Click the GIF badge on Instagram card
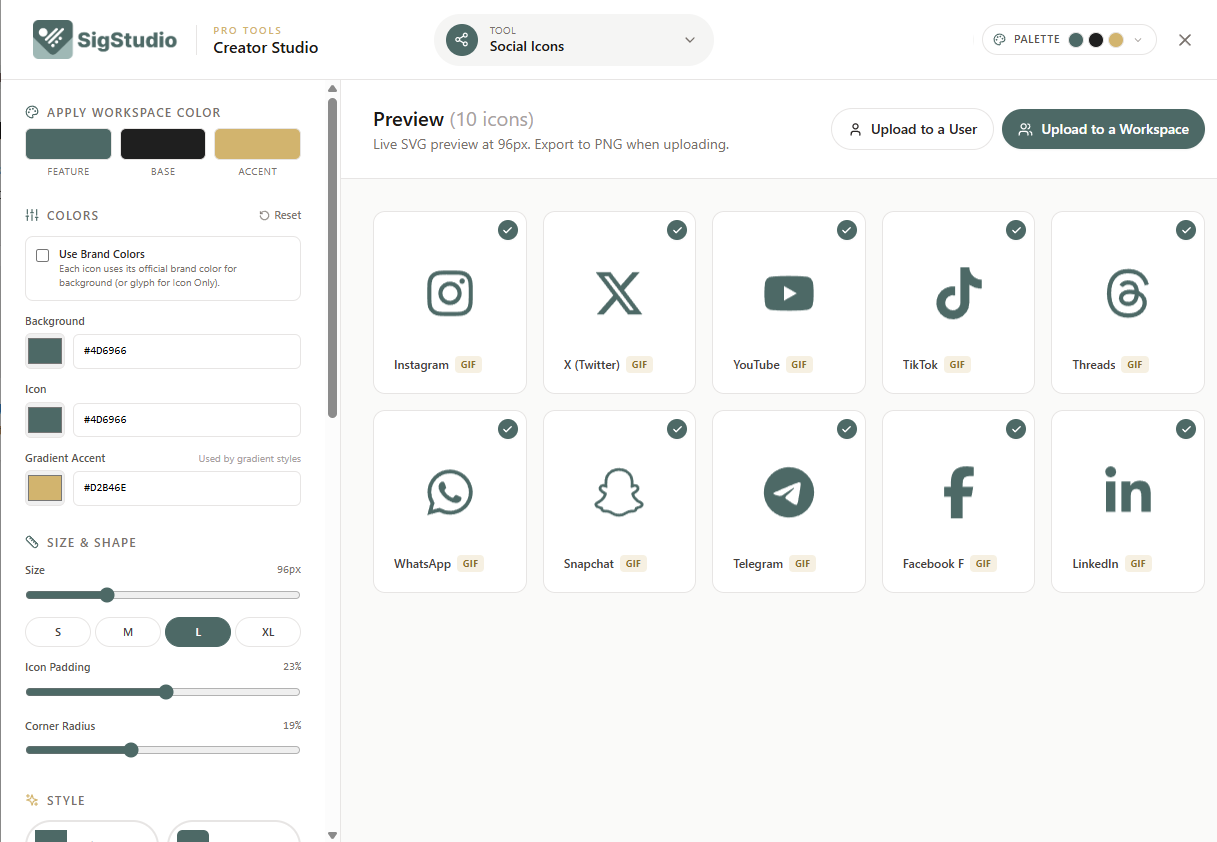Viewport: 1217px width, 842px height. (x=469, y=365)
